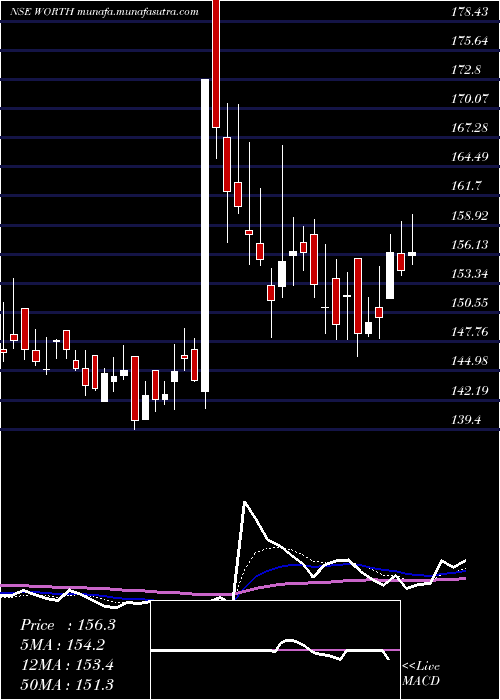Click the 144.98 price axis label
Viewport: 500px width, 700px height.
[469, 361]
